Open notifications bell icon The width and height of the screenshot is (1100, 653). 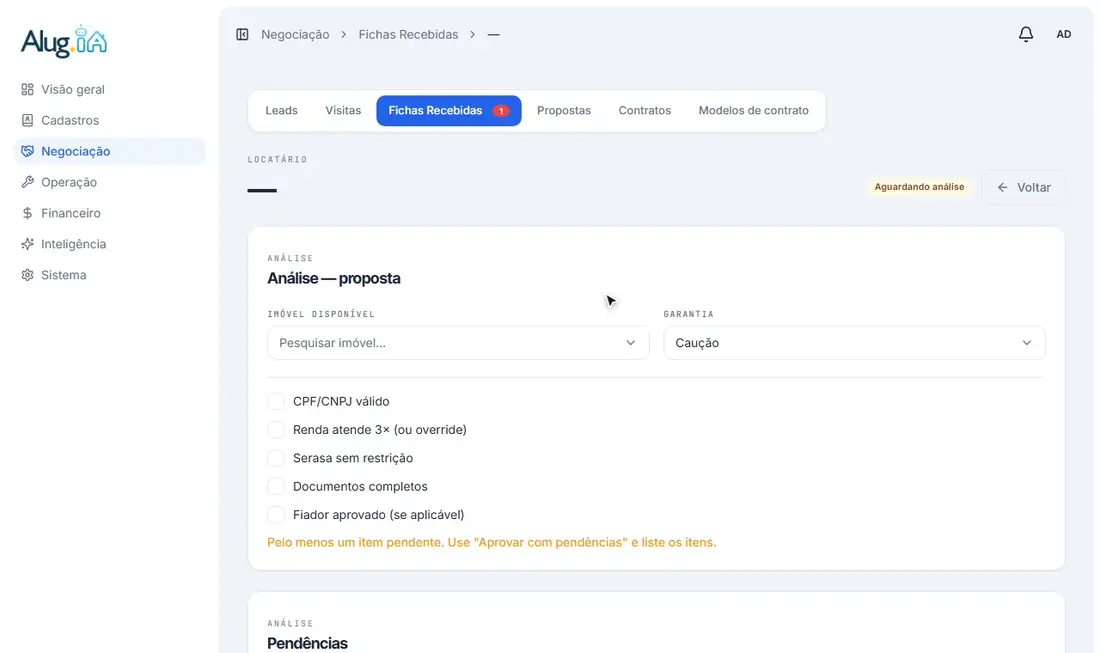click(x=1026, y=34)
